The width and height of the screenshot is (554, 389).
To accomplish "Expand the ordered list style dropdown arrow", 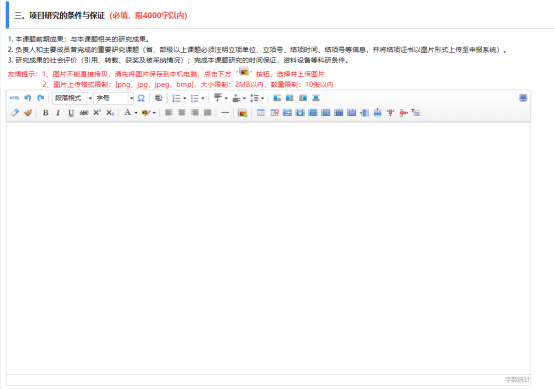I will pos(184,98).
